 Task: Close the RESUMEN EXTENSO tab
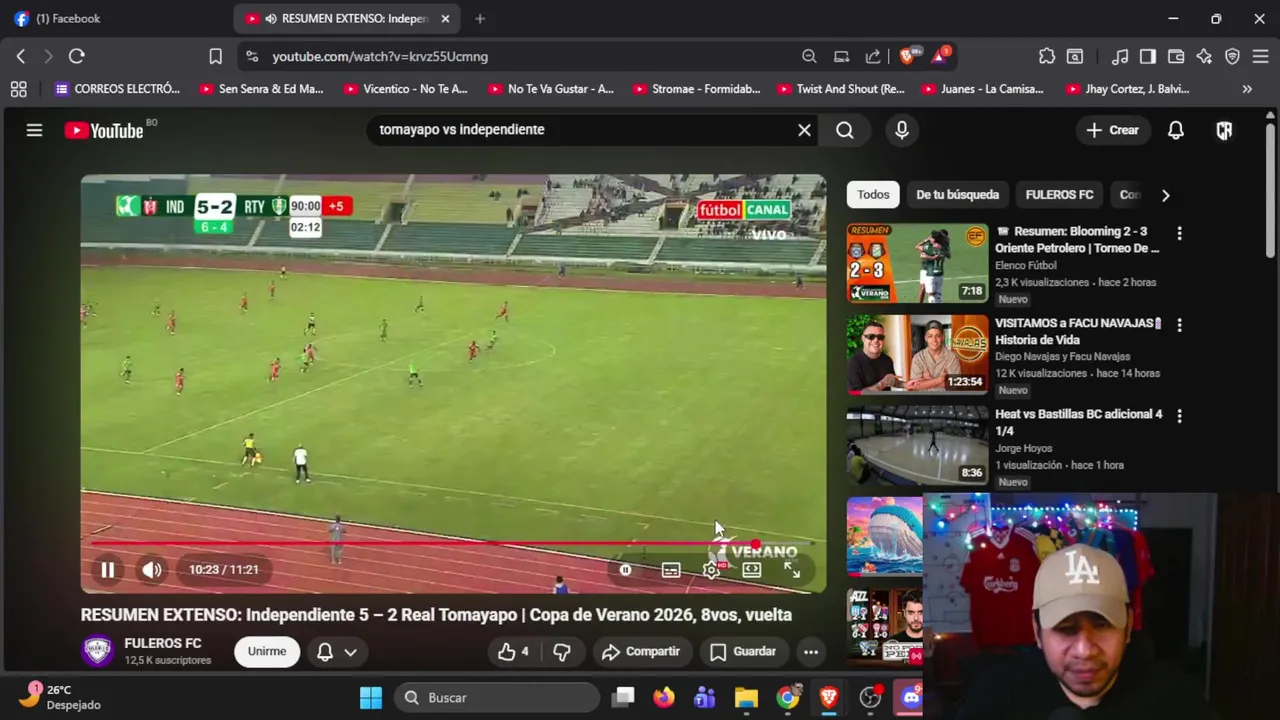coord(445,19)
